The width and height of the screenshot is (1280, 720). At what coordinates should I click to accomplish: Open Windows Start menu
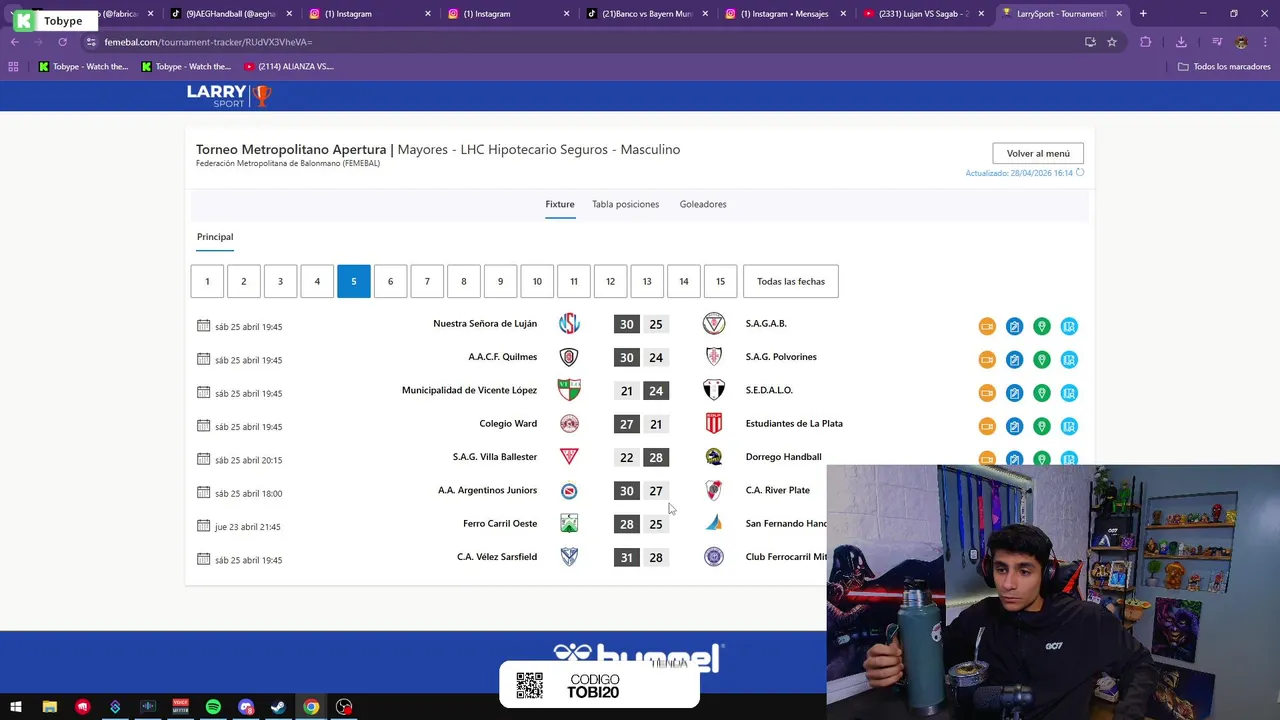tap(16, 707)
